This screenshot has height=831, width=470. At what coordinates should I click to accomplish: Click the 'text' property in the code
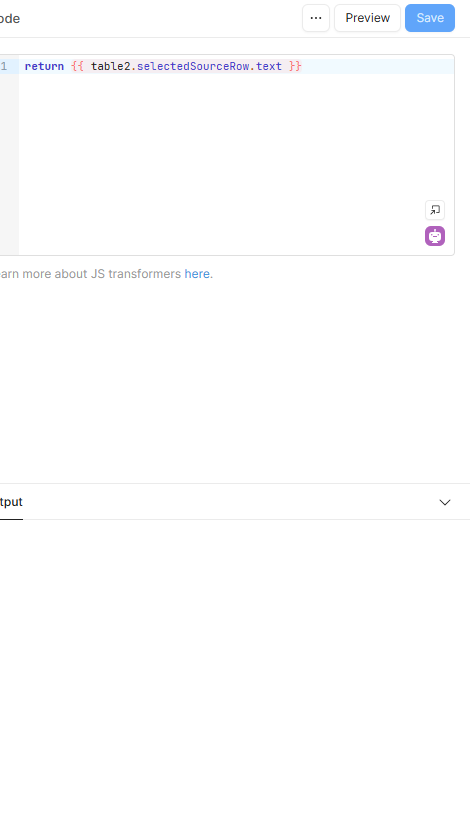269,66
